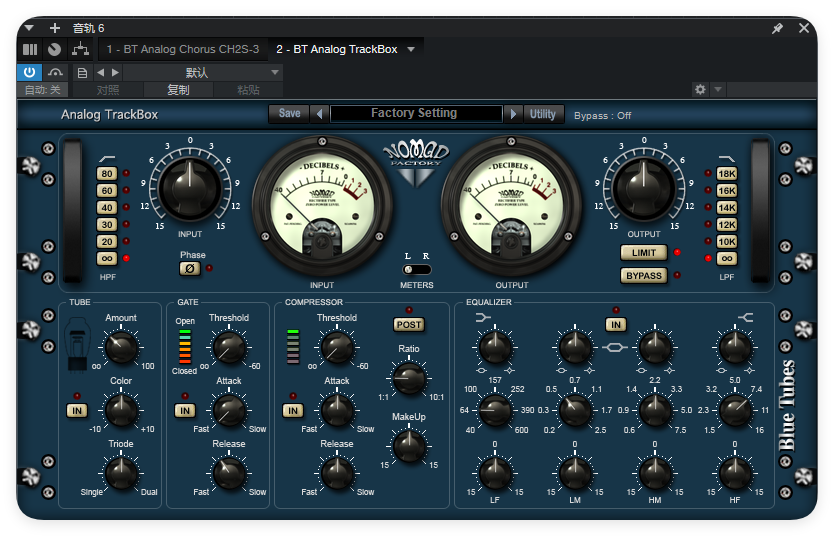The height and width of the screenshot is (536, 834).
Task: Go to next host preset arrow
Action: click(x=115, y=72)
